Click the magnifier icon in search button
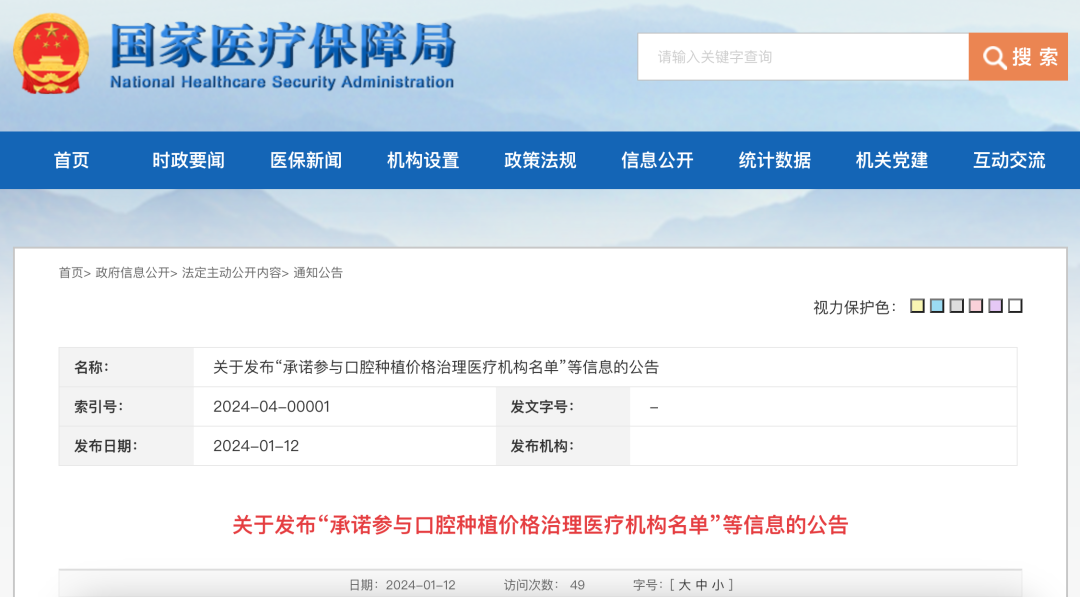1080x597 pixels. point(994,57)
